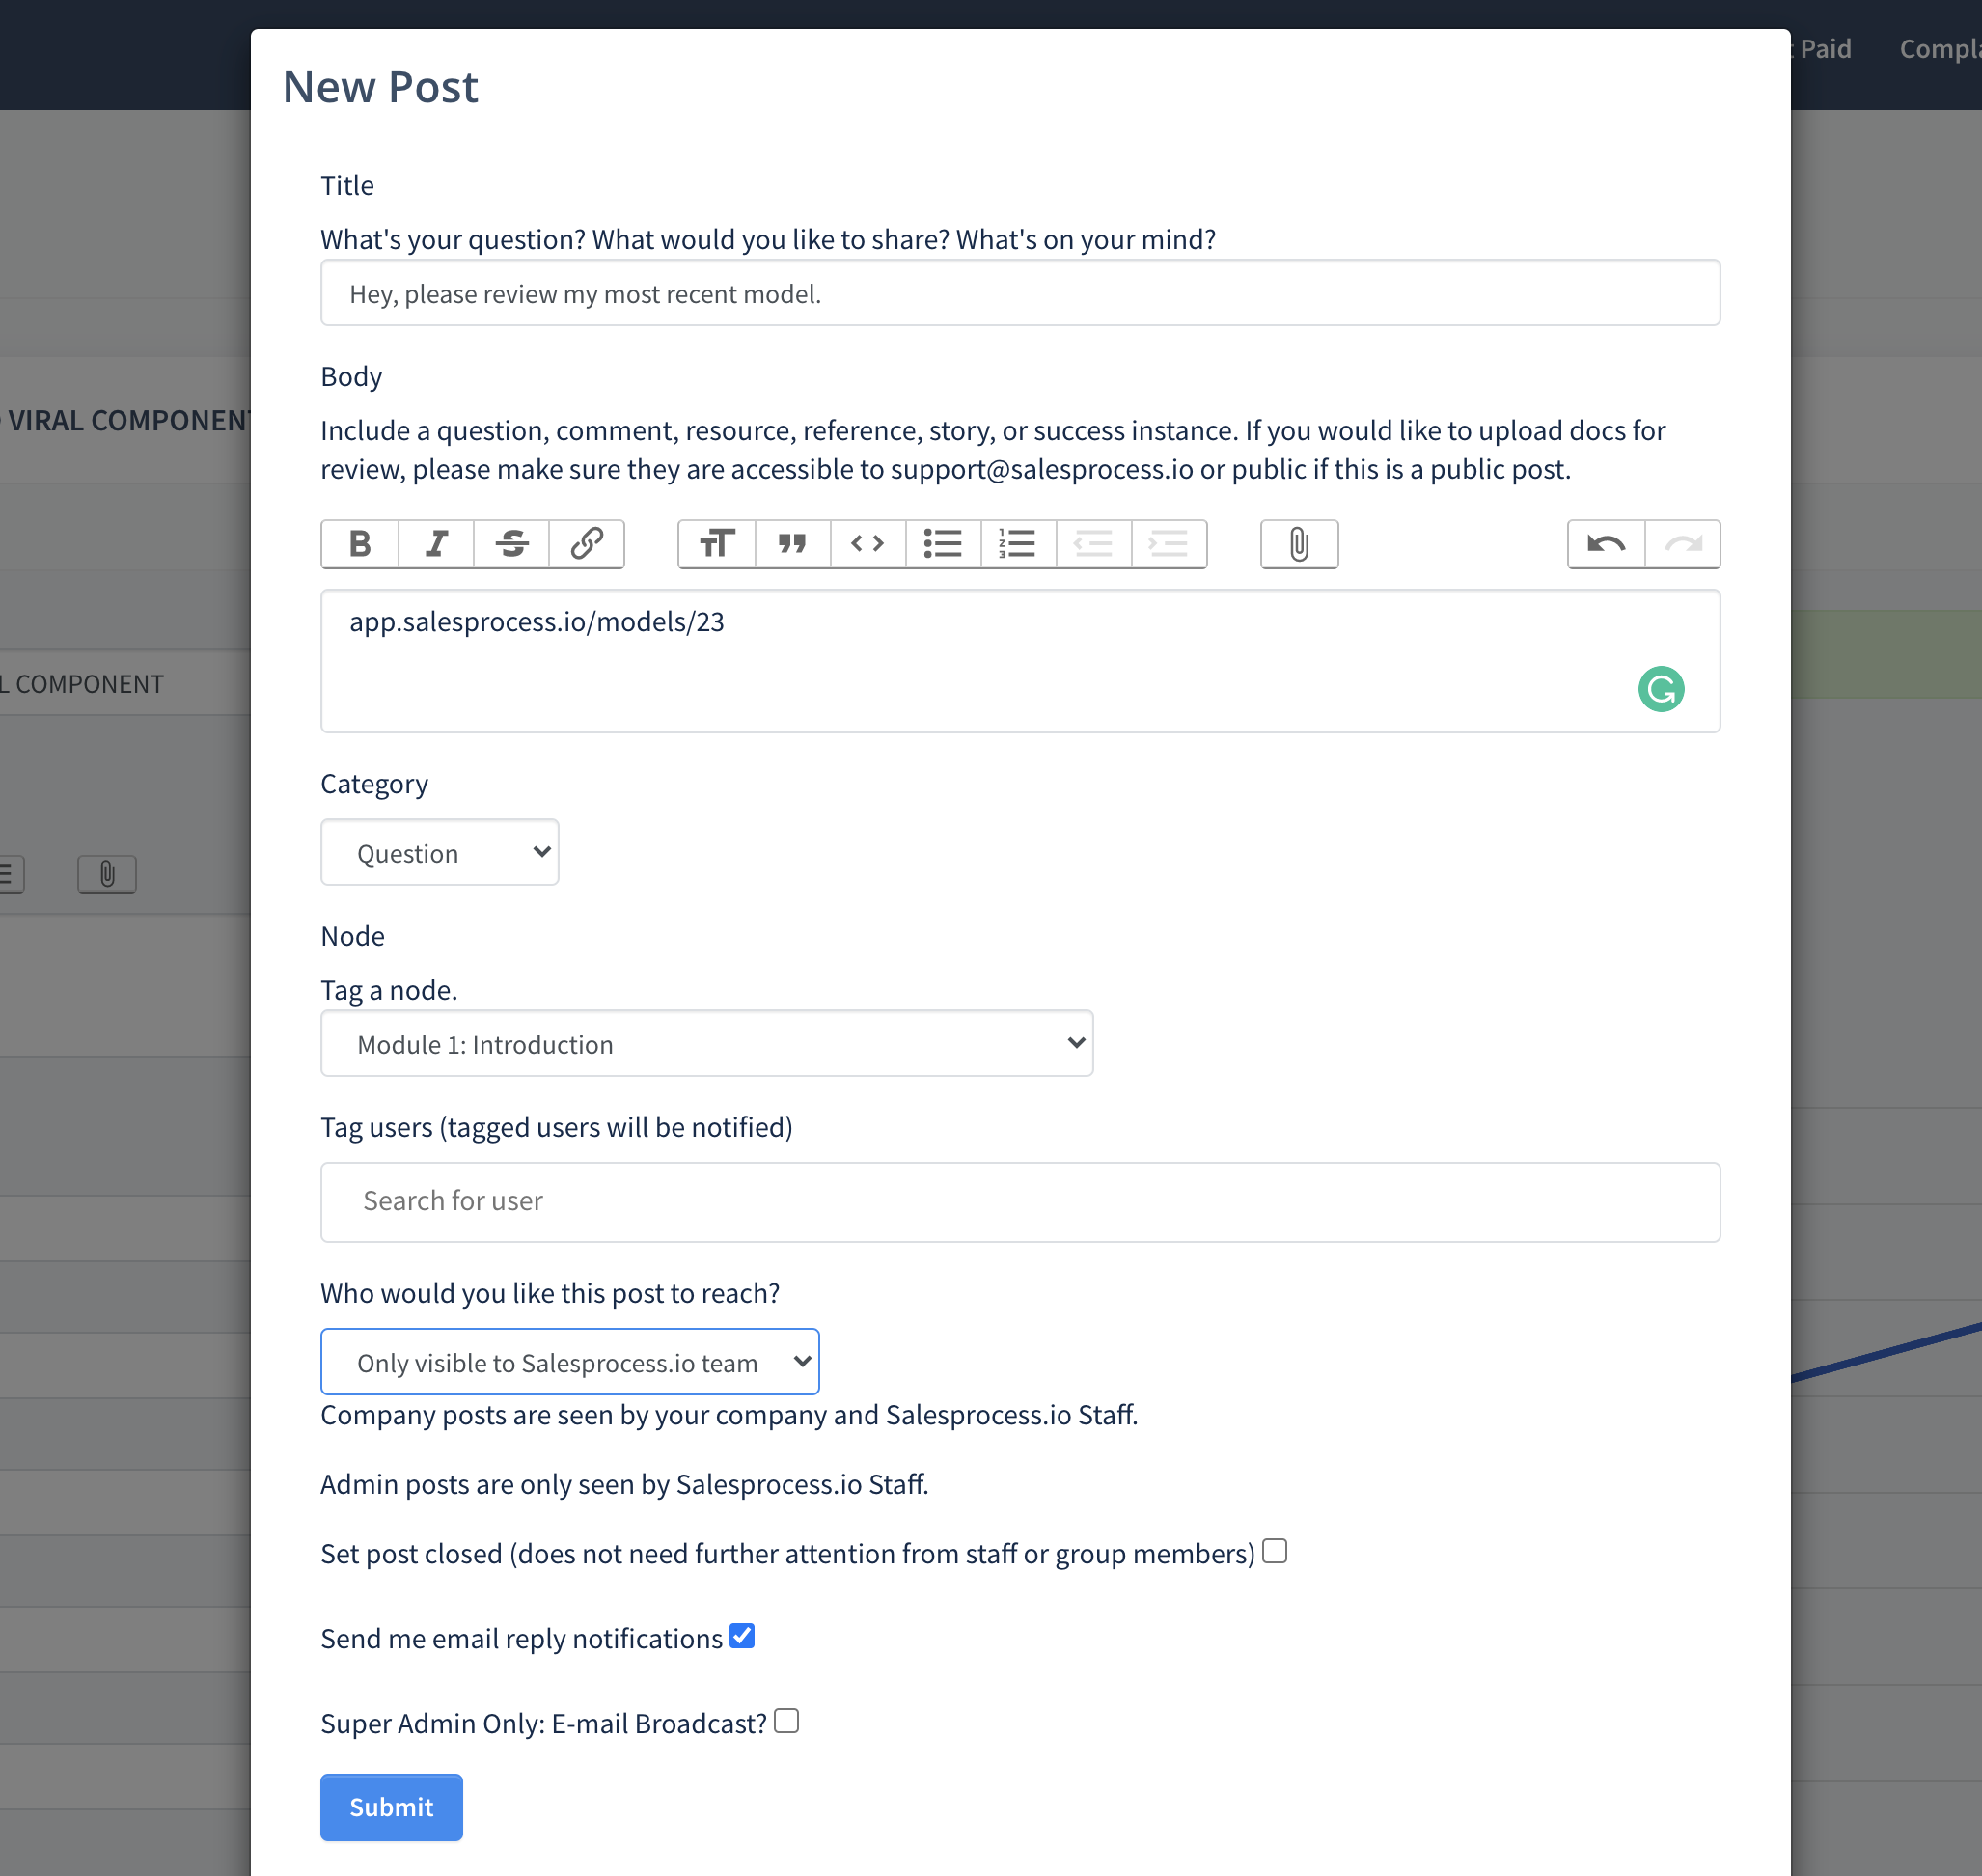
Task: Expand the Tag a node dropdown
Action: [706, 1044]
